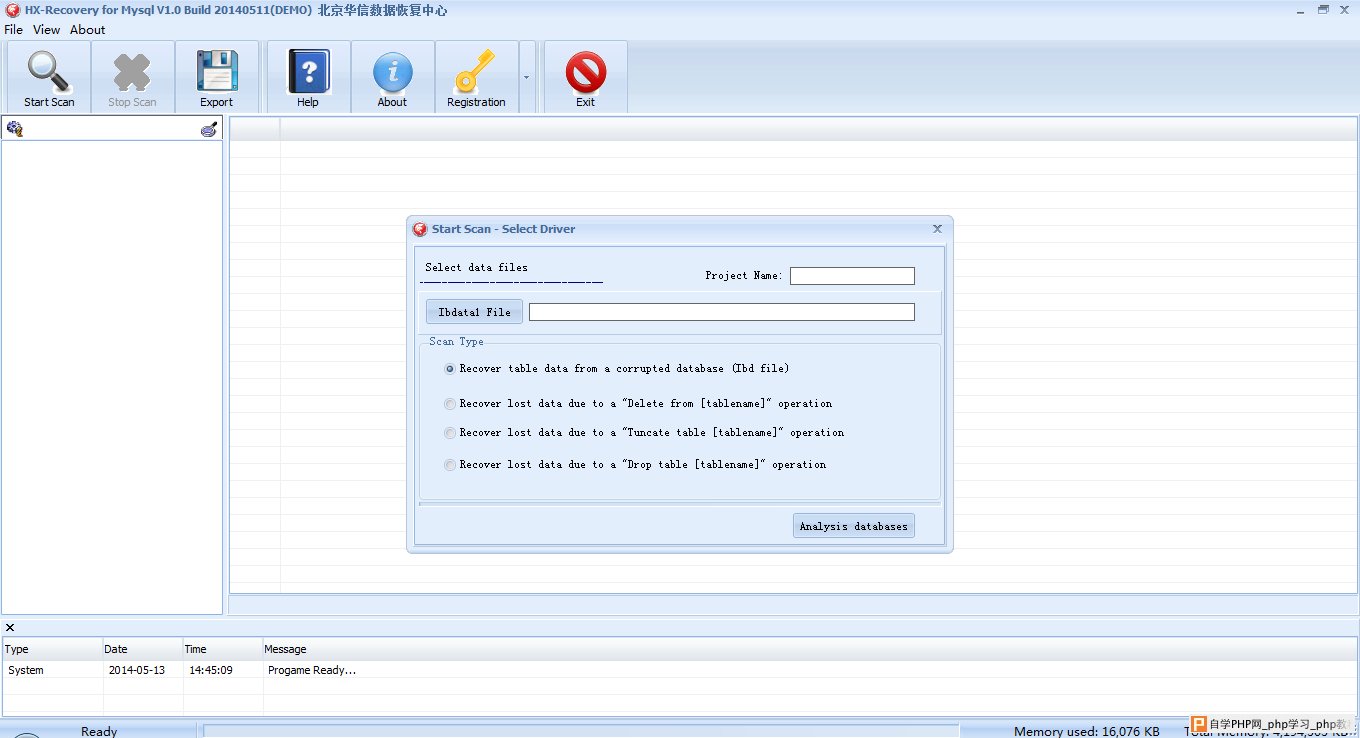Click the gear icon at left panel header

pos(14,128)
